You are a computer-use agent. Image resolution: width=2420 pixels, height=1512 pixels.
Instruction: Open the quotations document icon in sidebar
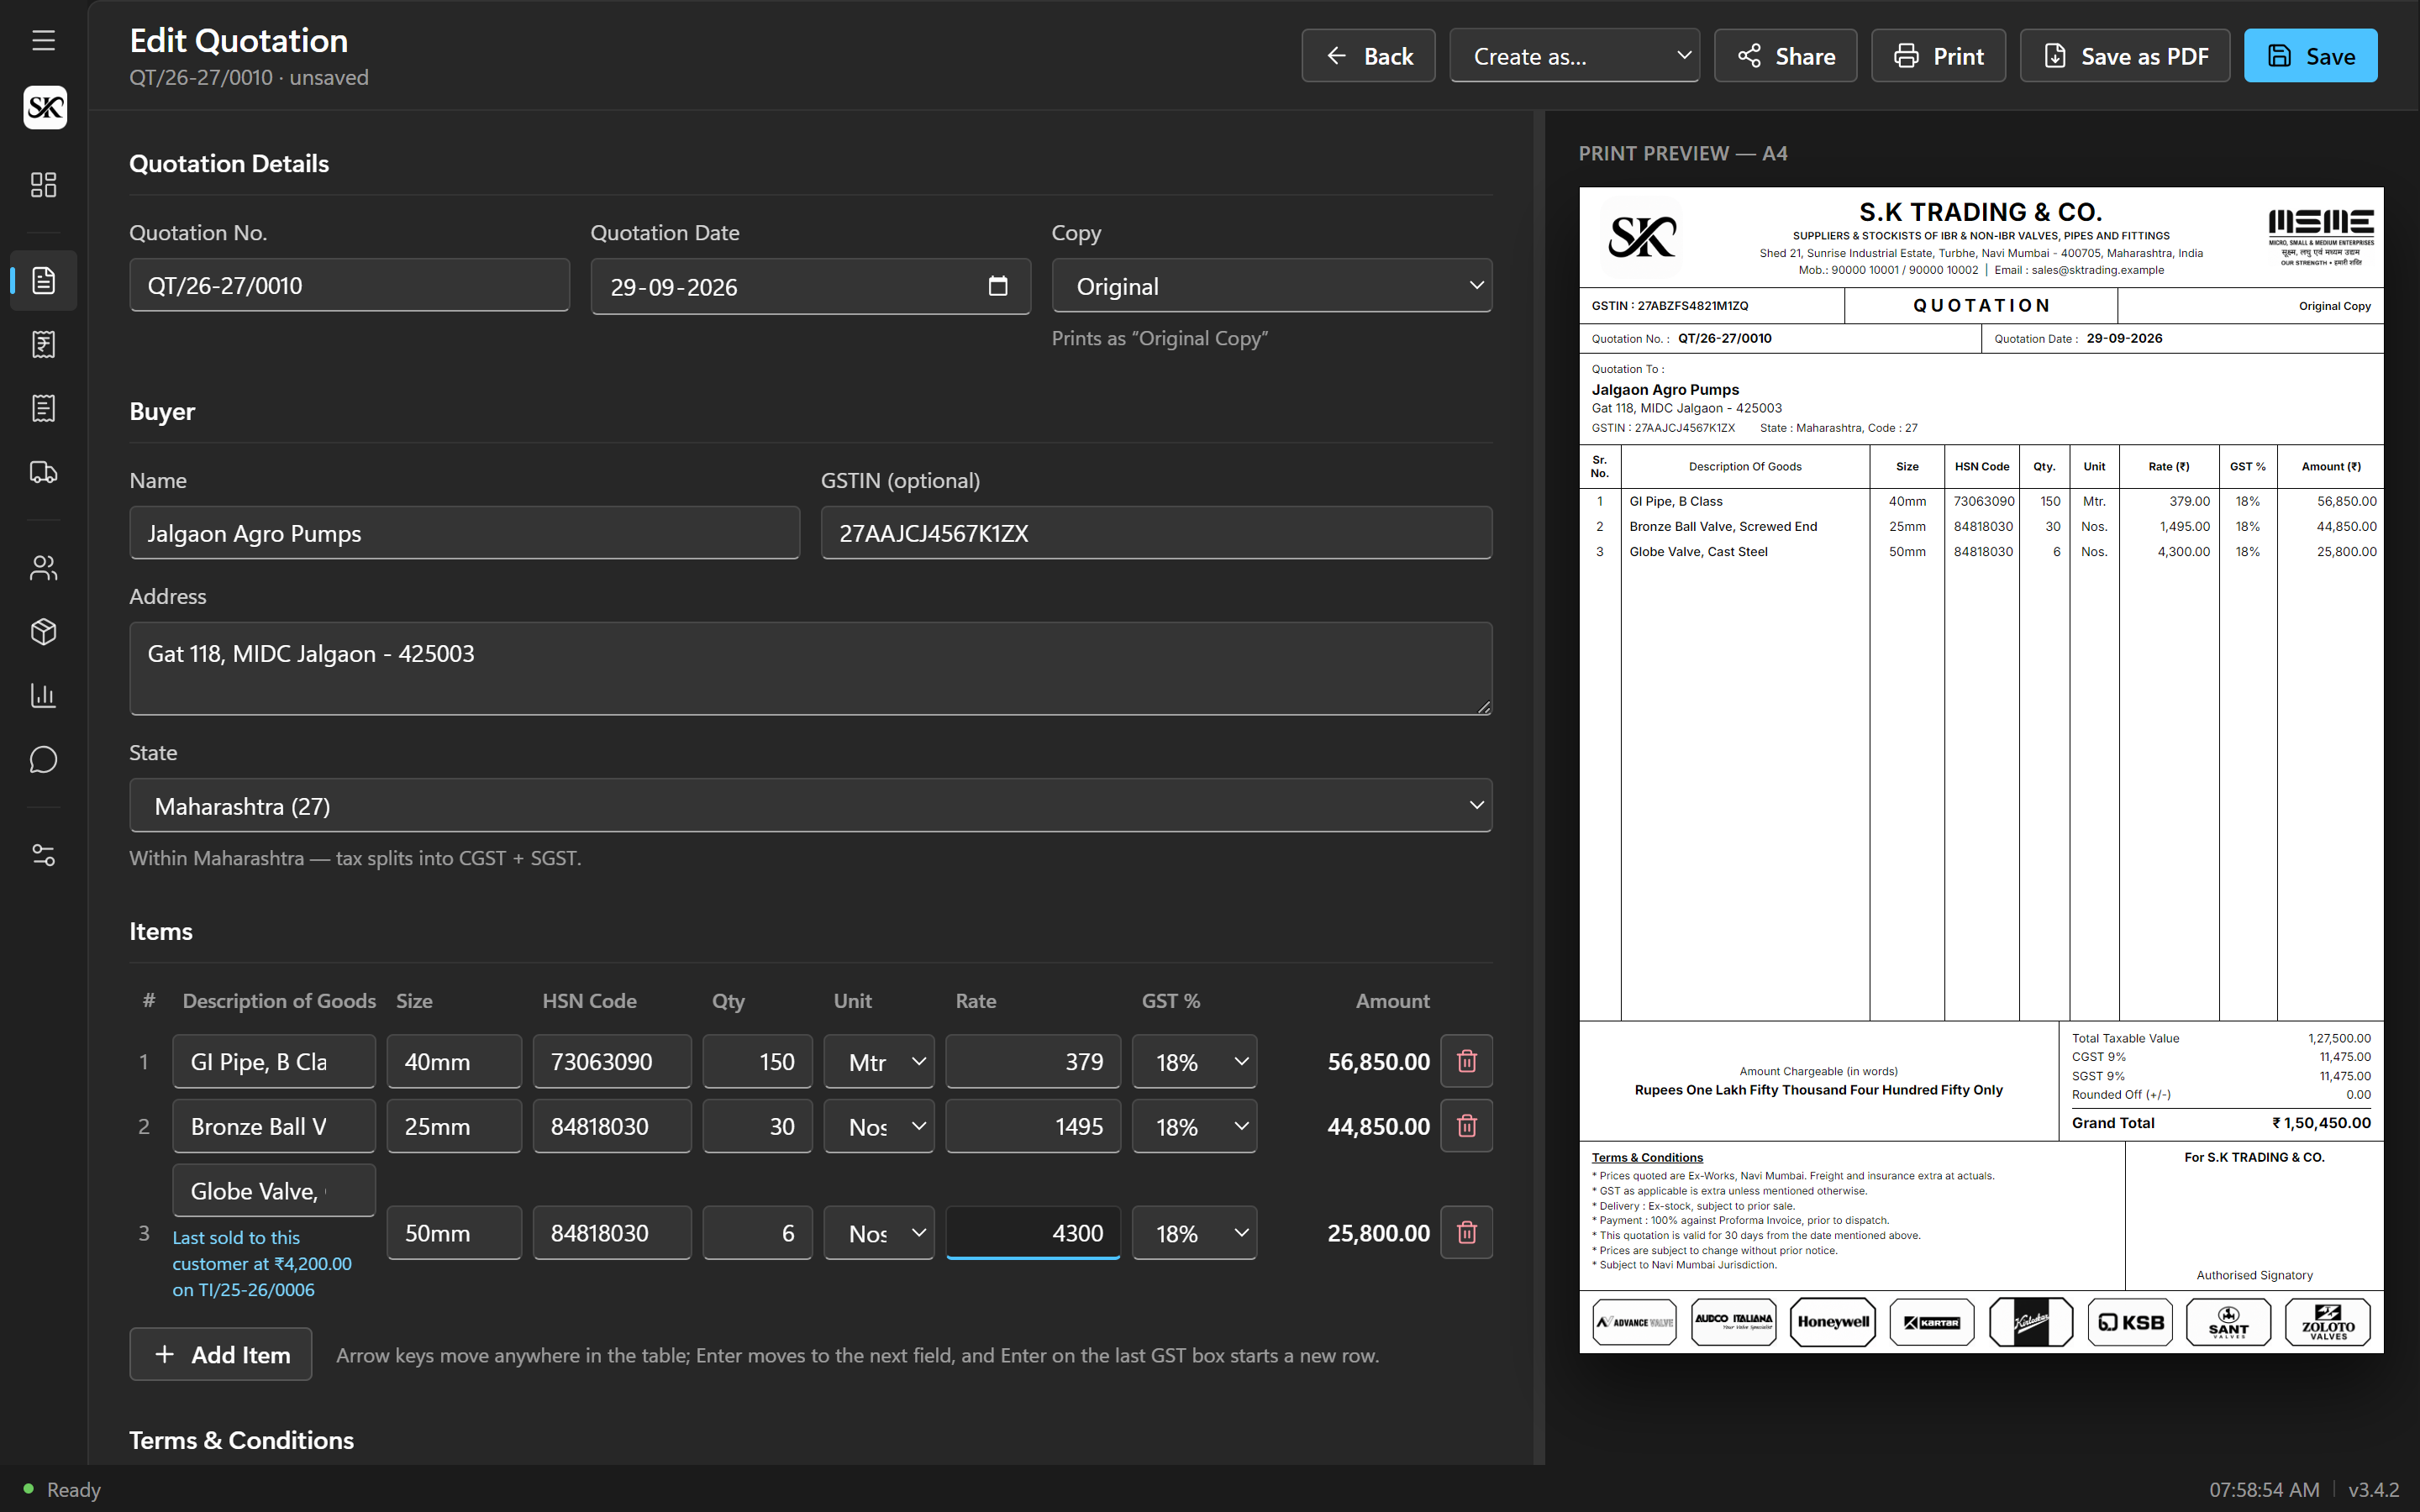(x=43, y=280)
